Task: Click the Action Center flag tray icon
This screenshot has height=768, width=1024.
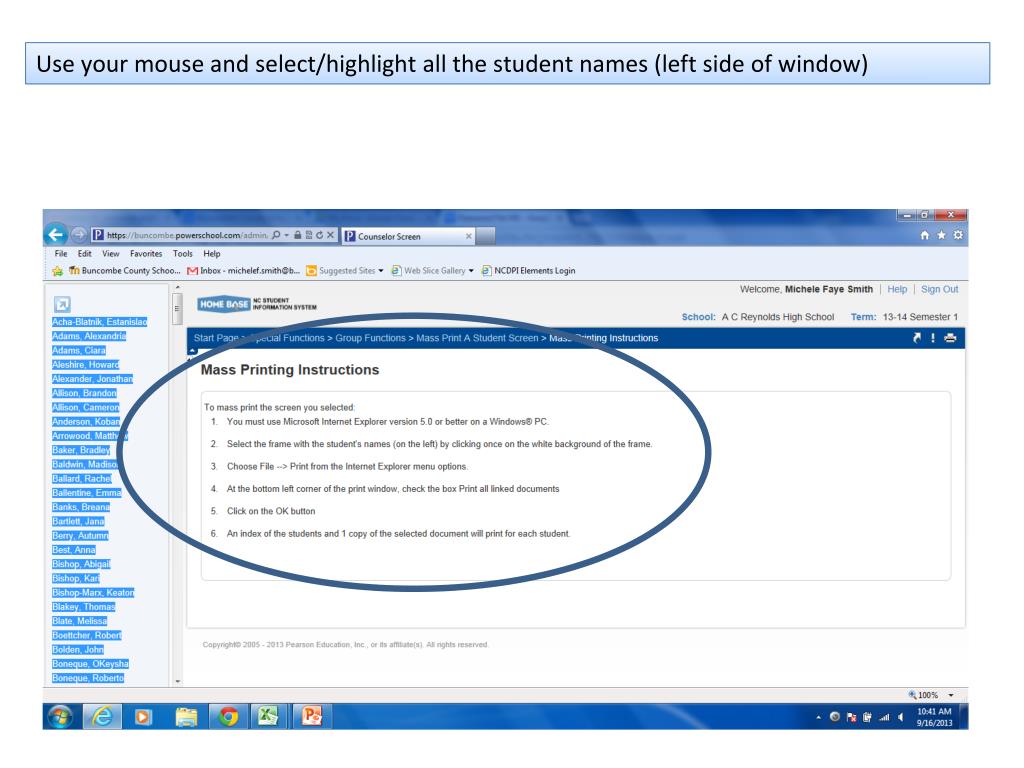Action: click(851, 717)
